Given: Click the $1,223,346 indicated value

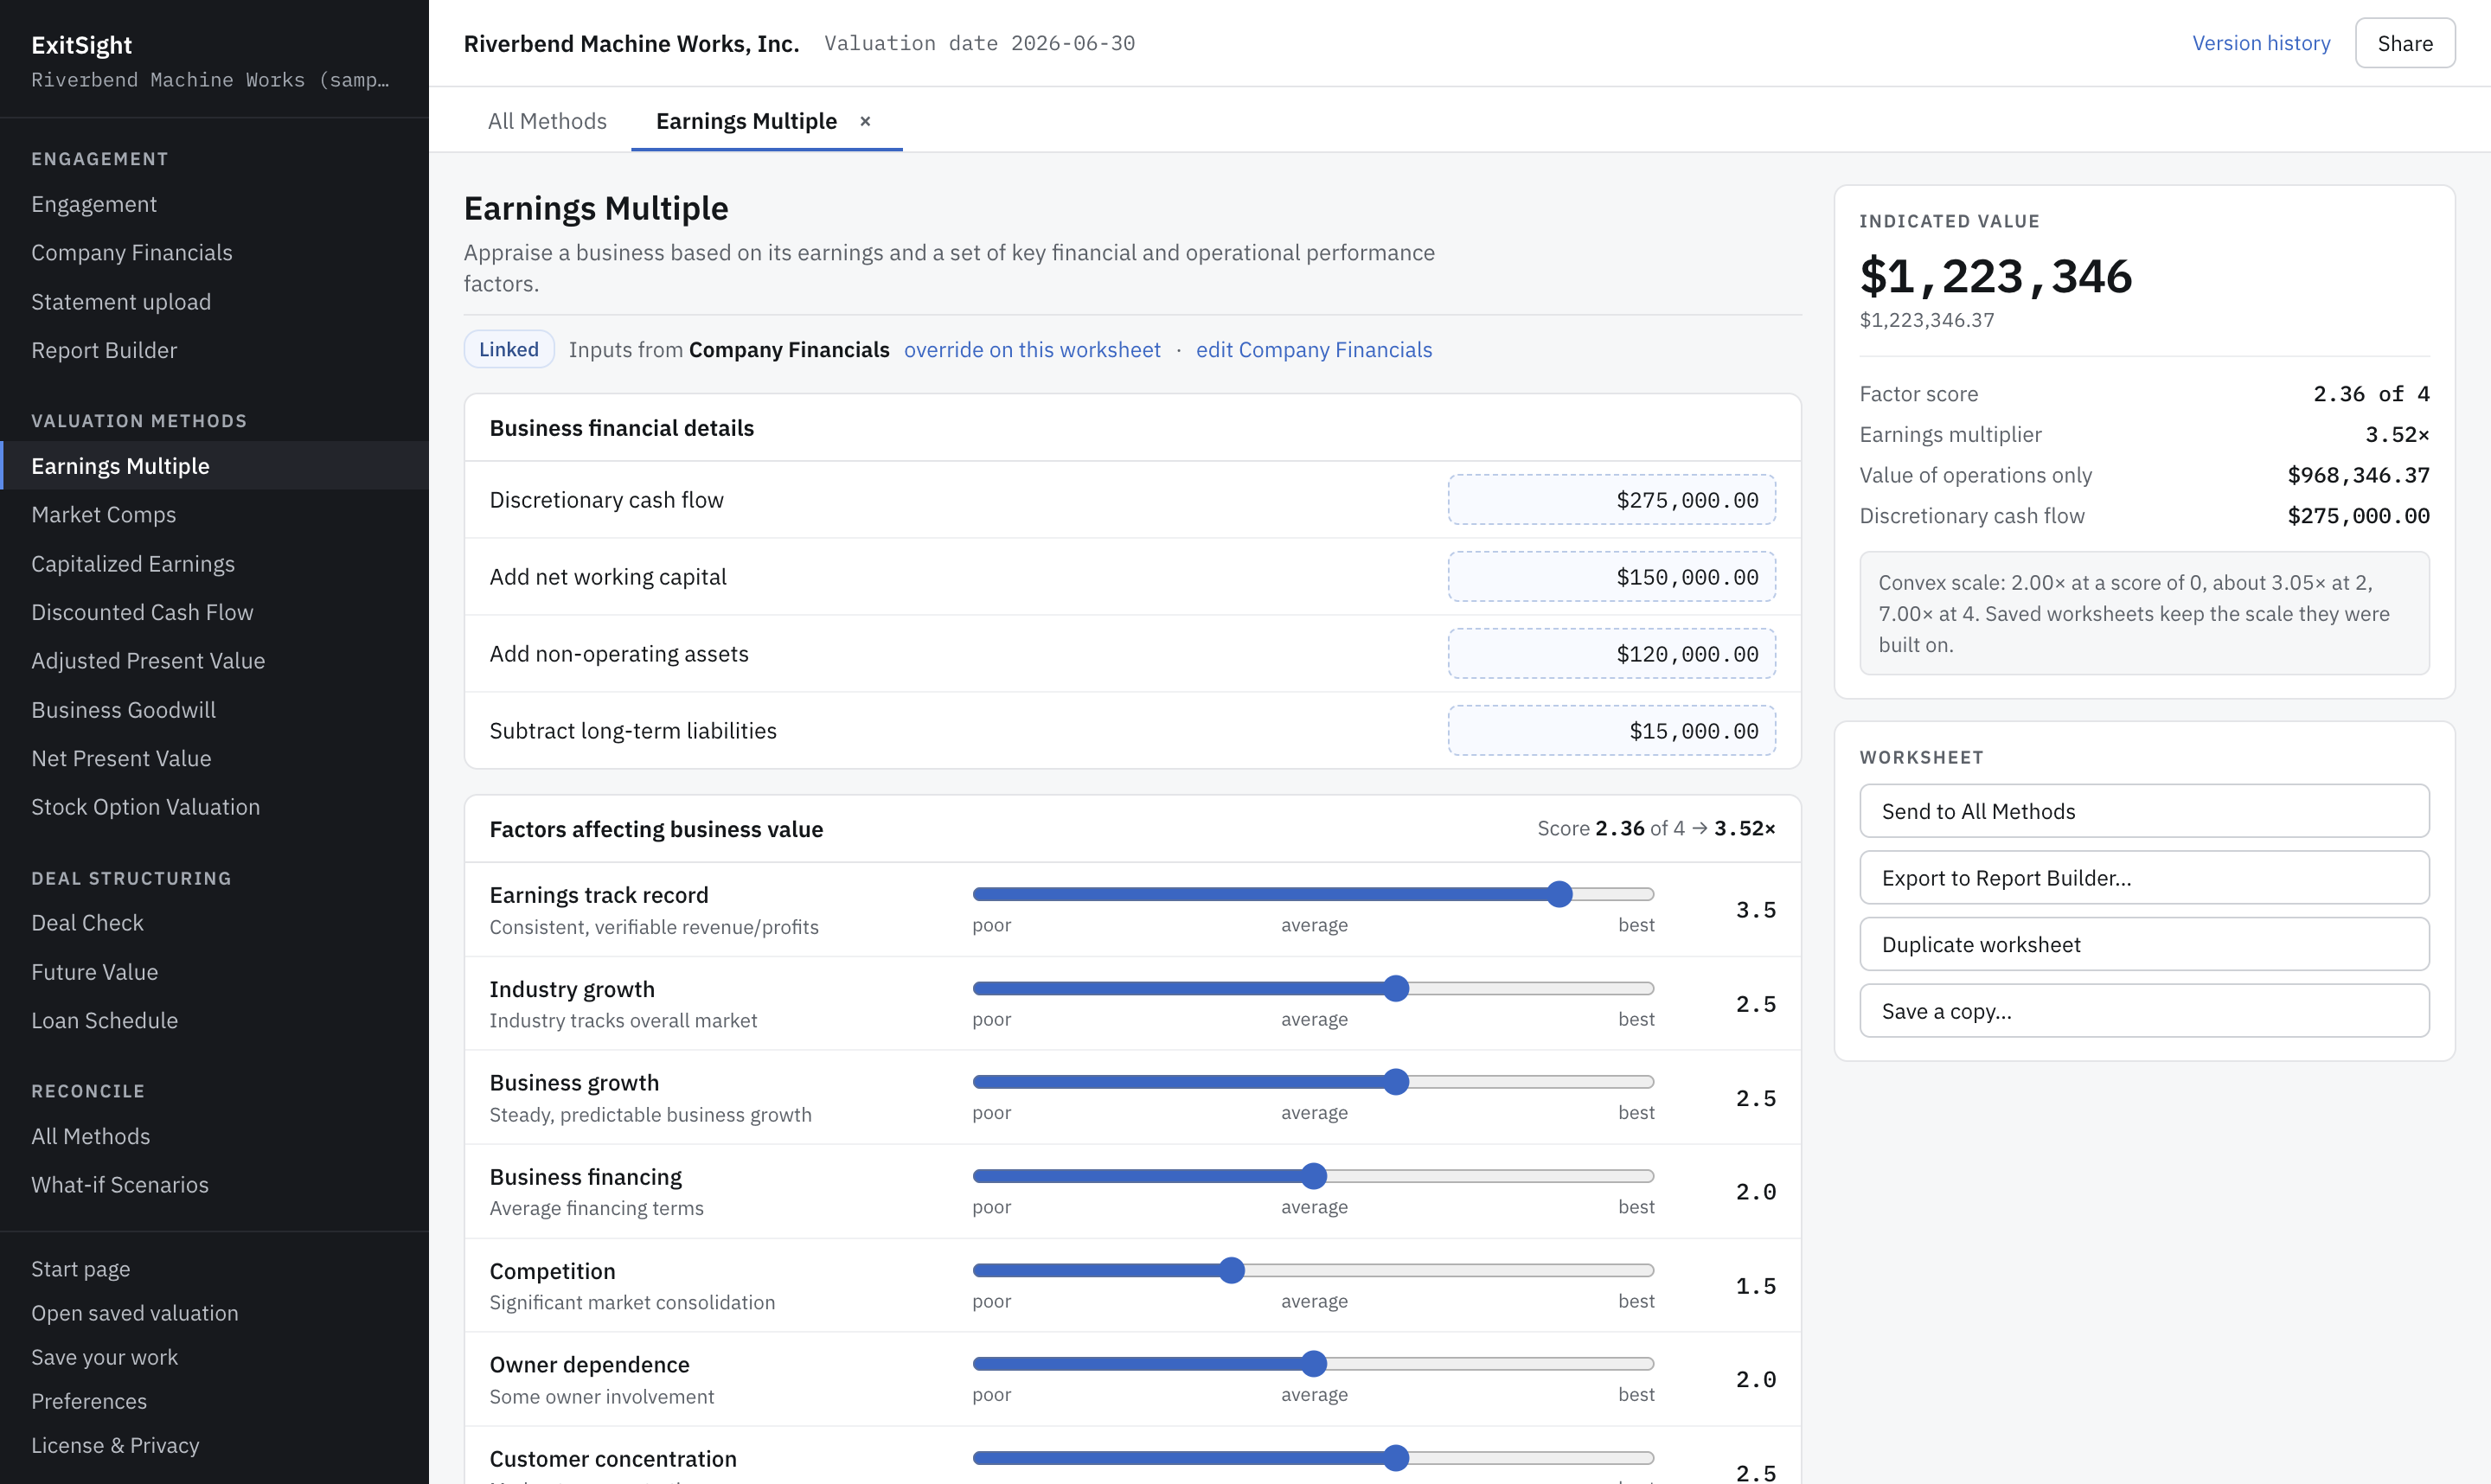Looking at the screenshot, I should (x=1995, y=275).
